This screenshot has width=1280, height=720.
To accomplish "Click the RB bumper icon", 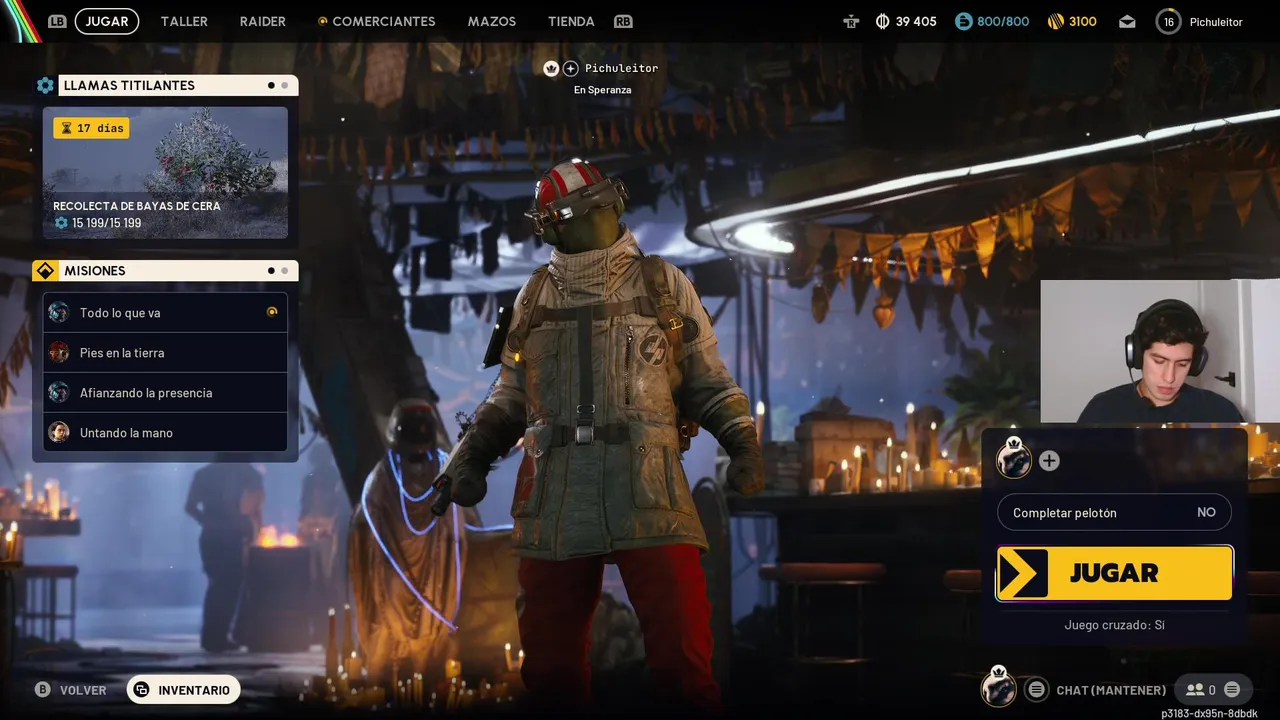I will (x=623, y=21).
